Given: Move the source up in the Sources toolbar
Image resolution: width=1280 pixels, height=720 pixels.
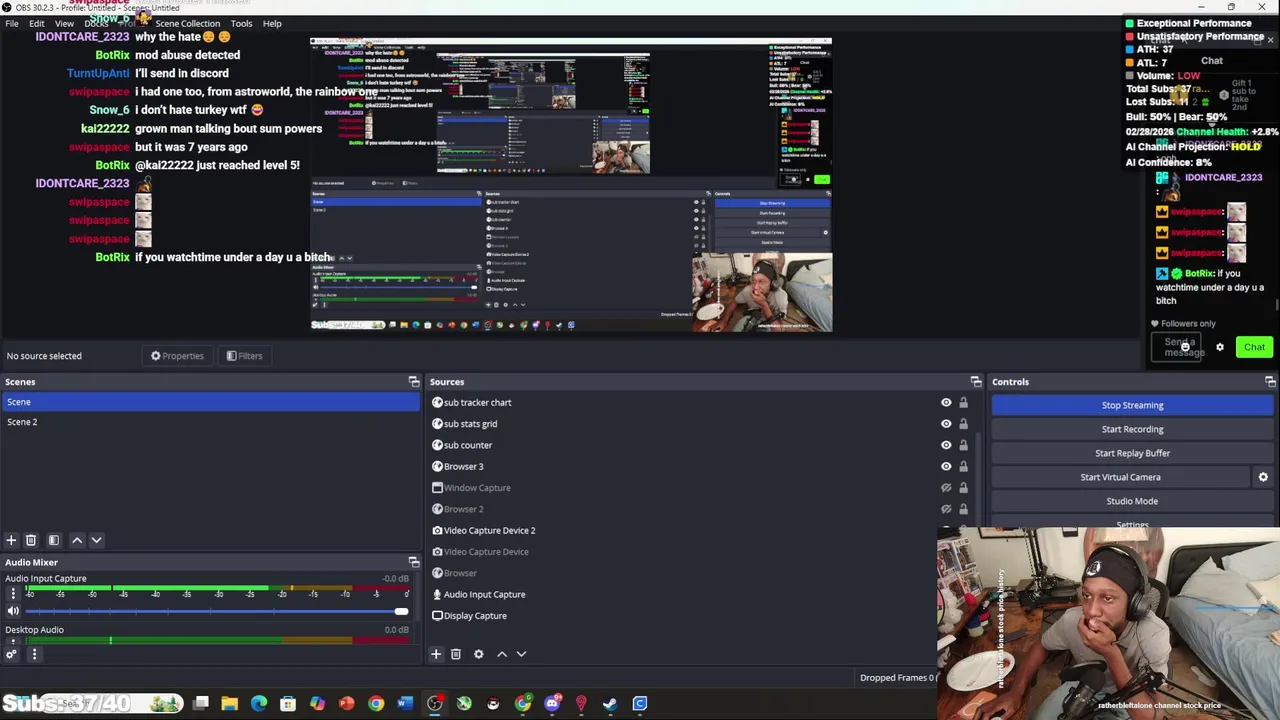Looking at the screenshot, I should point(502,654).
